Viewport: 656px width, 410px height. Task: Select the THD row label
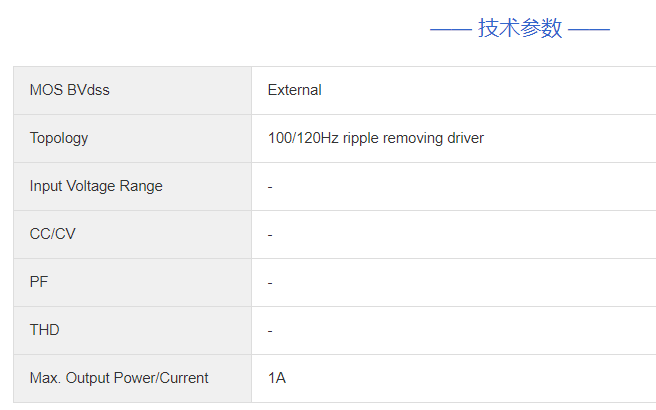(45, 330)
